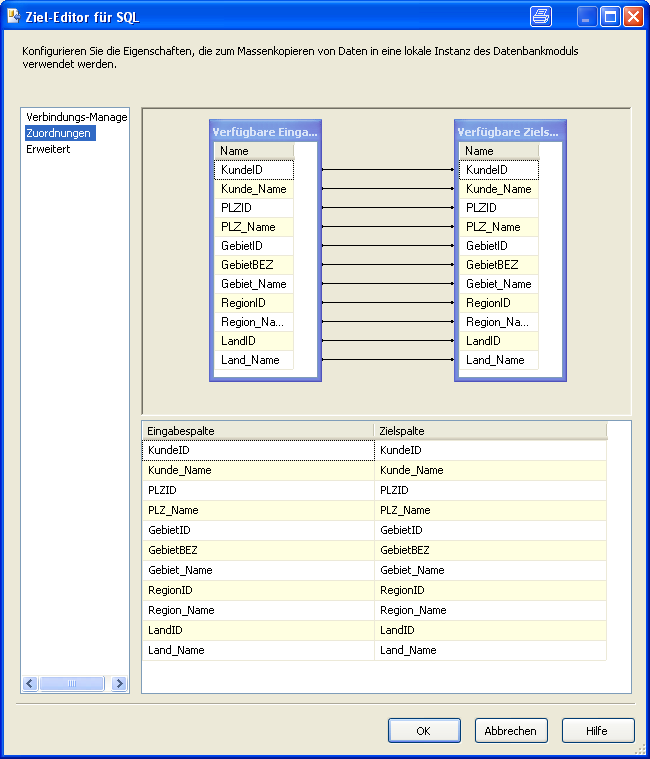This screenshot has height=759, width=650.
Task: Open Hilfe for this dialog
Action: coord(598,730)
